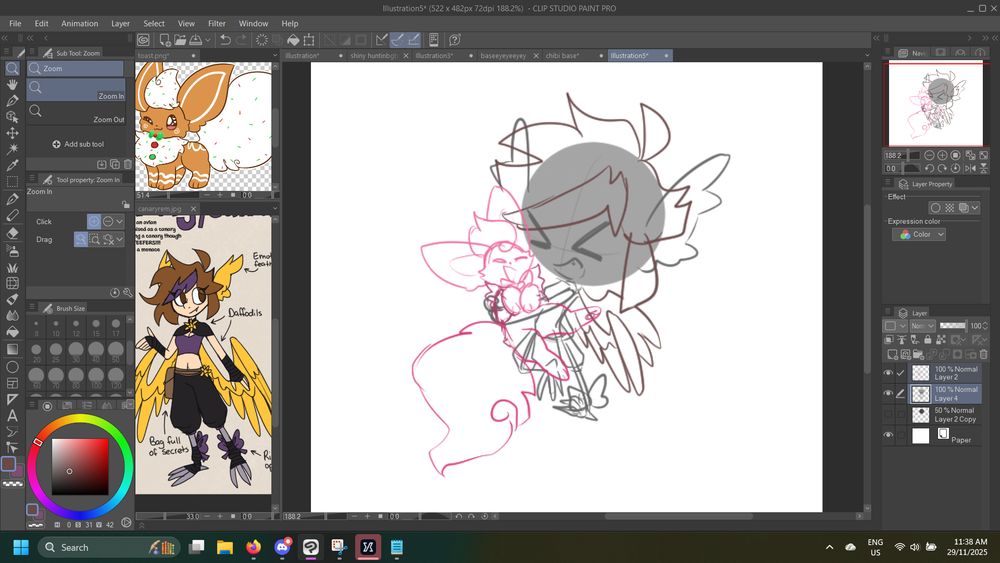Select Layer 2 Copy in layer list

(x=945, y=414)
